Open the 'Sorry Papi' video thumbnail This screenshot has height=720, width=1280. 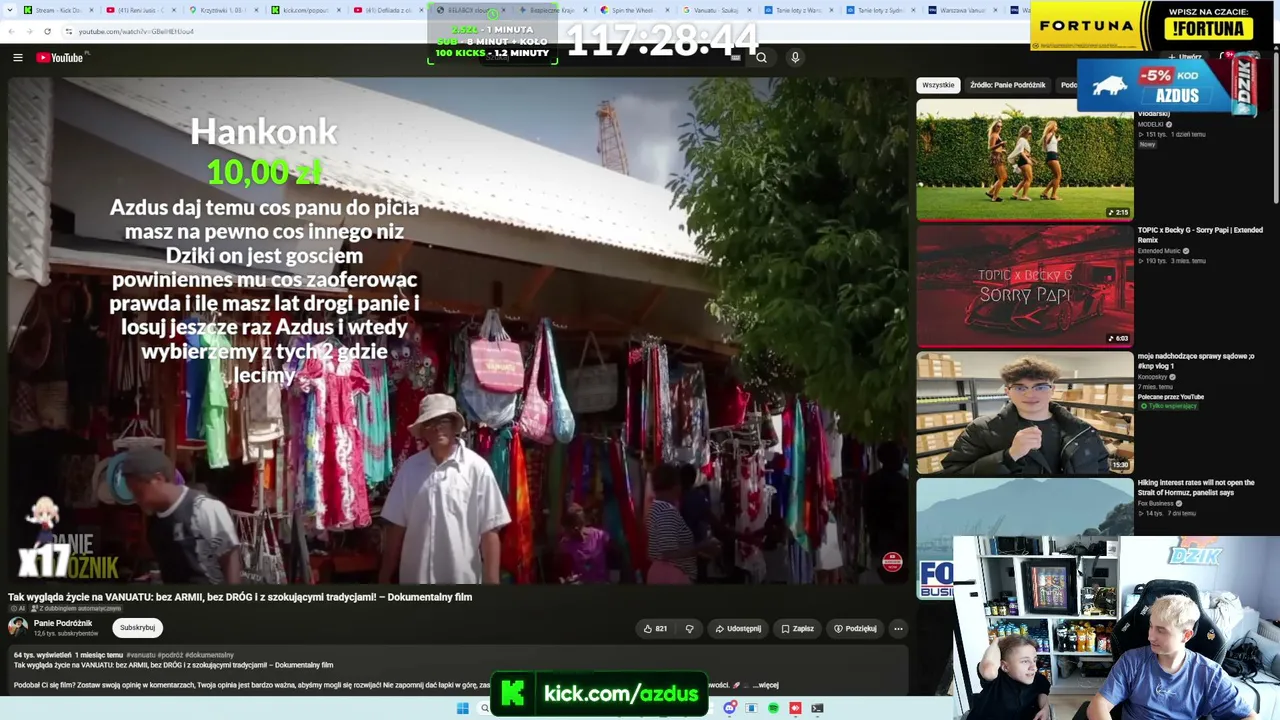pyautogui.click(x=1025, y=286)
